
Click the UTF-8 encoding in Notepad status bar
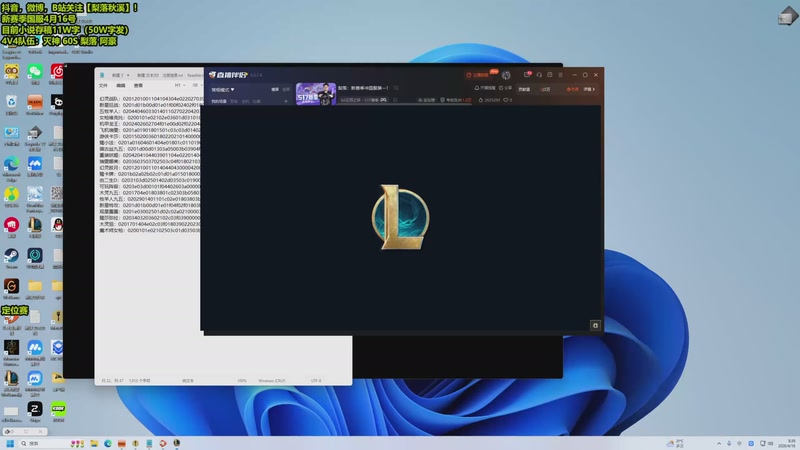316,381
